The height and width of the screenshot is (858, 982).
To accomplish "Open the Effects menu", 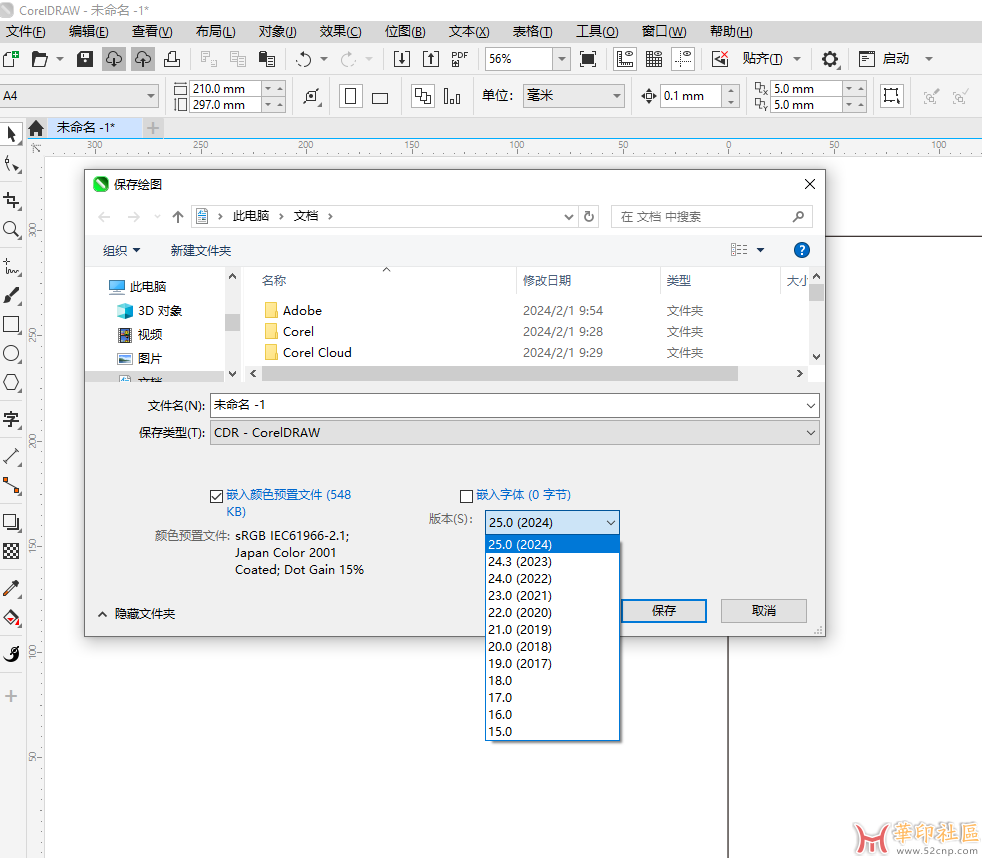I will 341,31.
